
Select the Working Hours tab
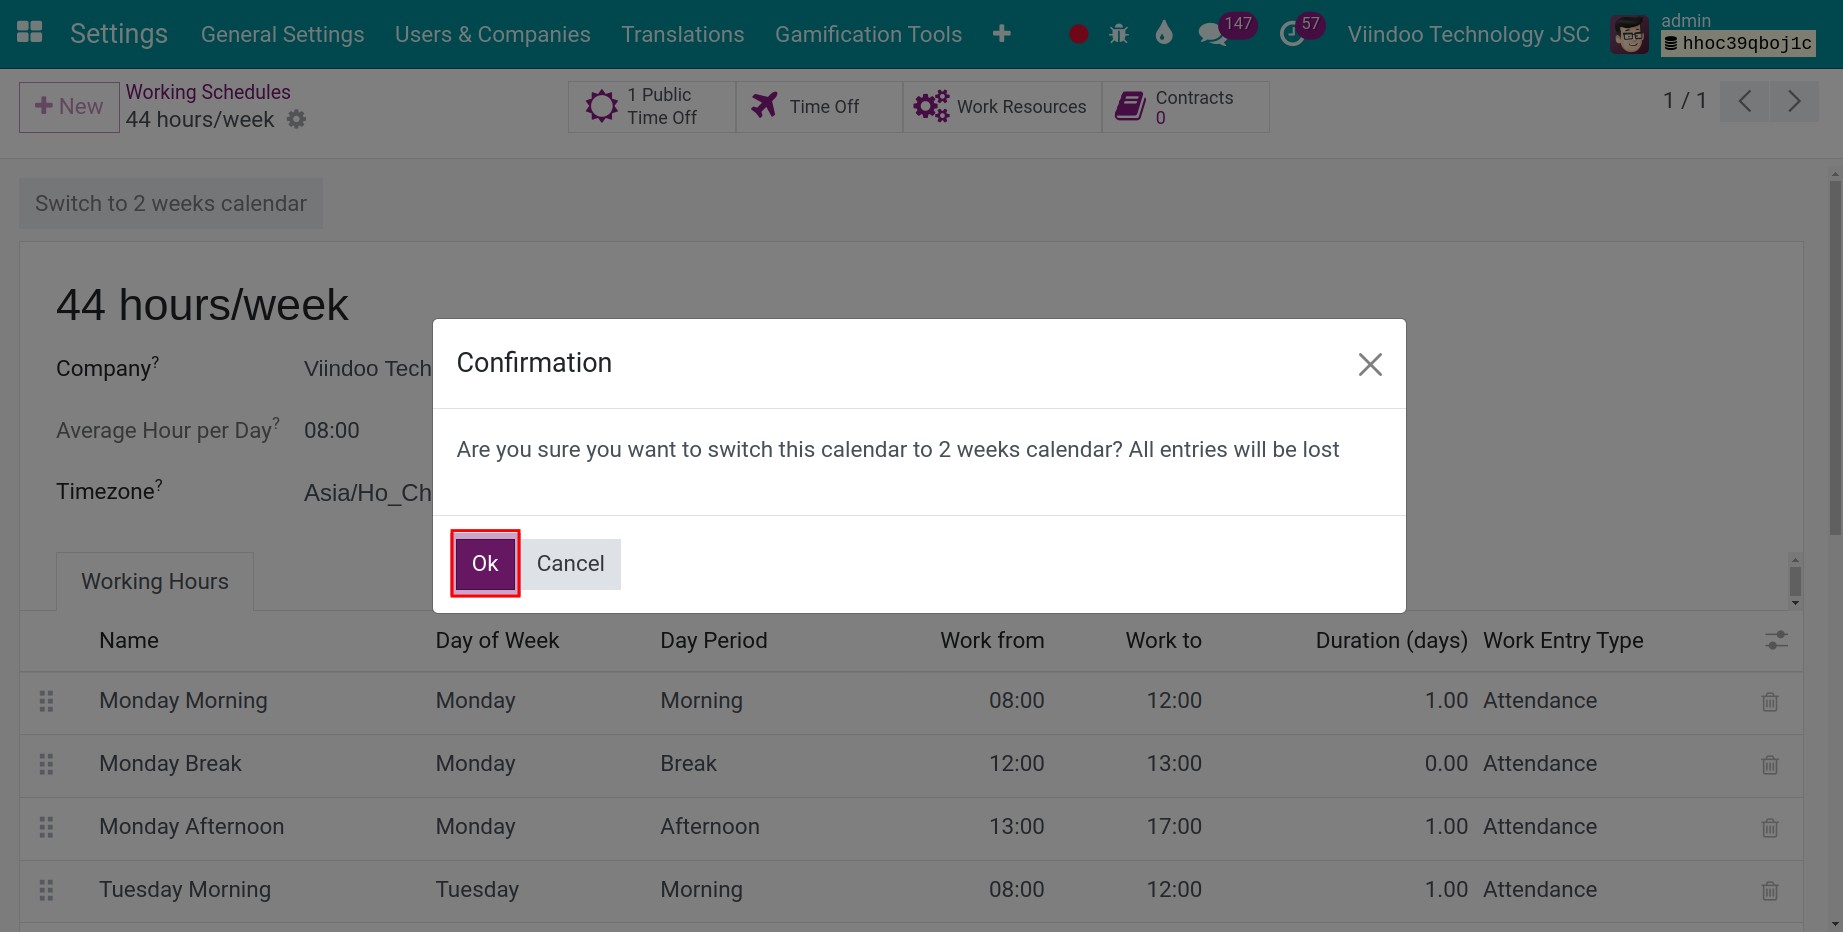[x=155, y=581]
